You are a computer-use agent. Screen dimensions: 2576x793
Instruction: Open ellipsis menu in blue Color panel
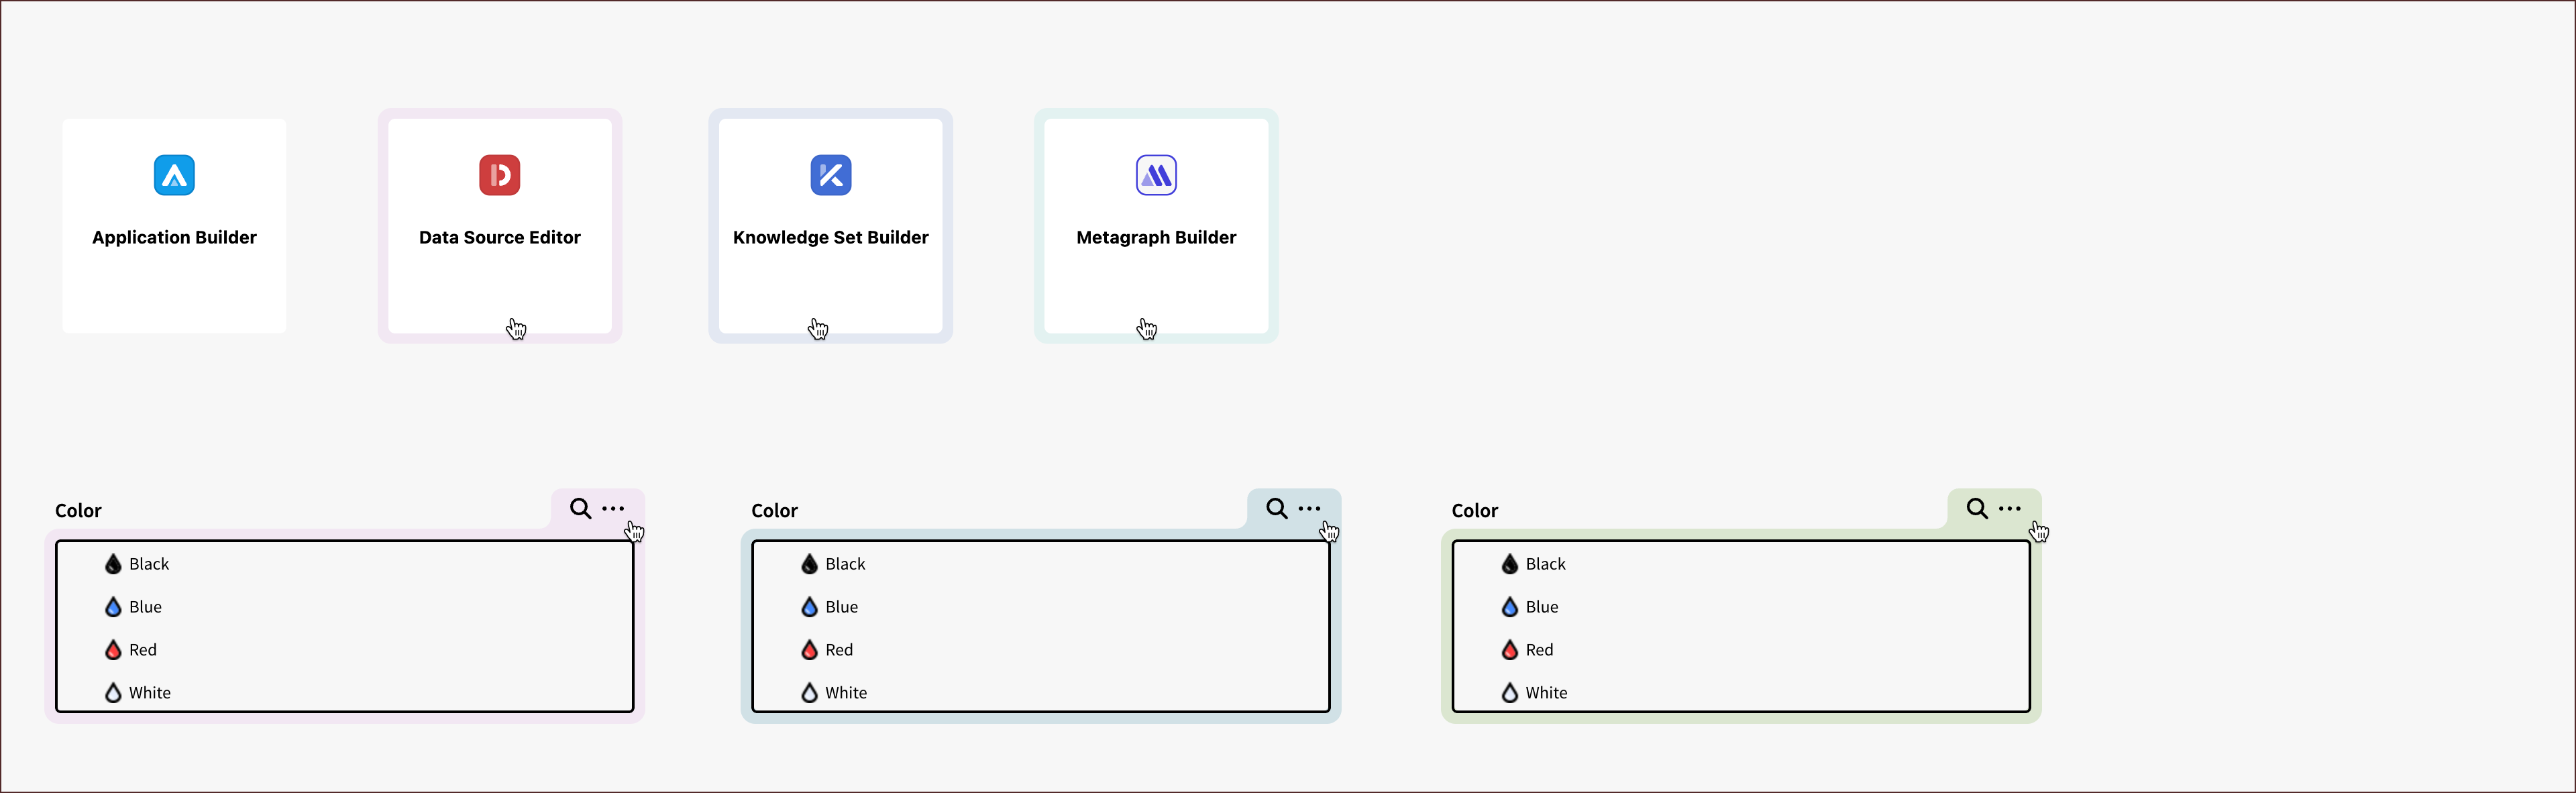coord(1309,508)
